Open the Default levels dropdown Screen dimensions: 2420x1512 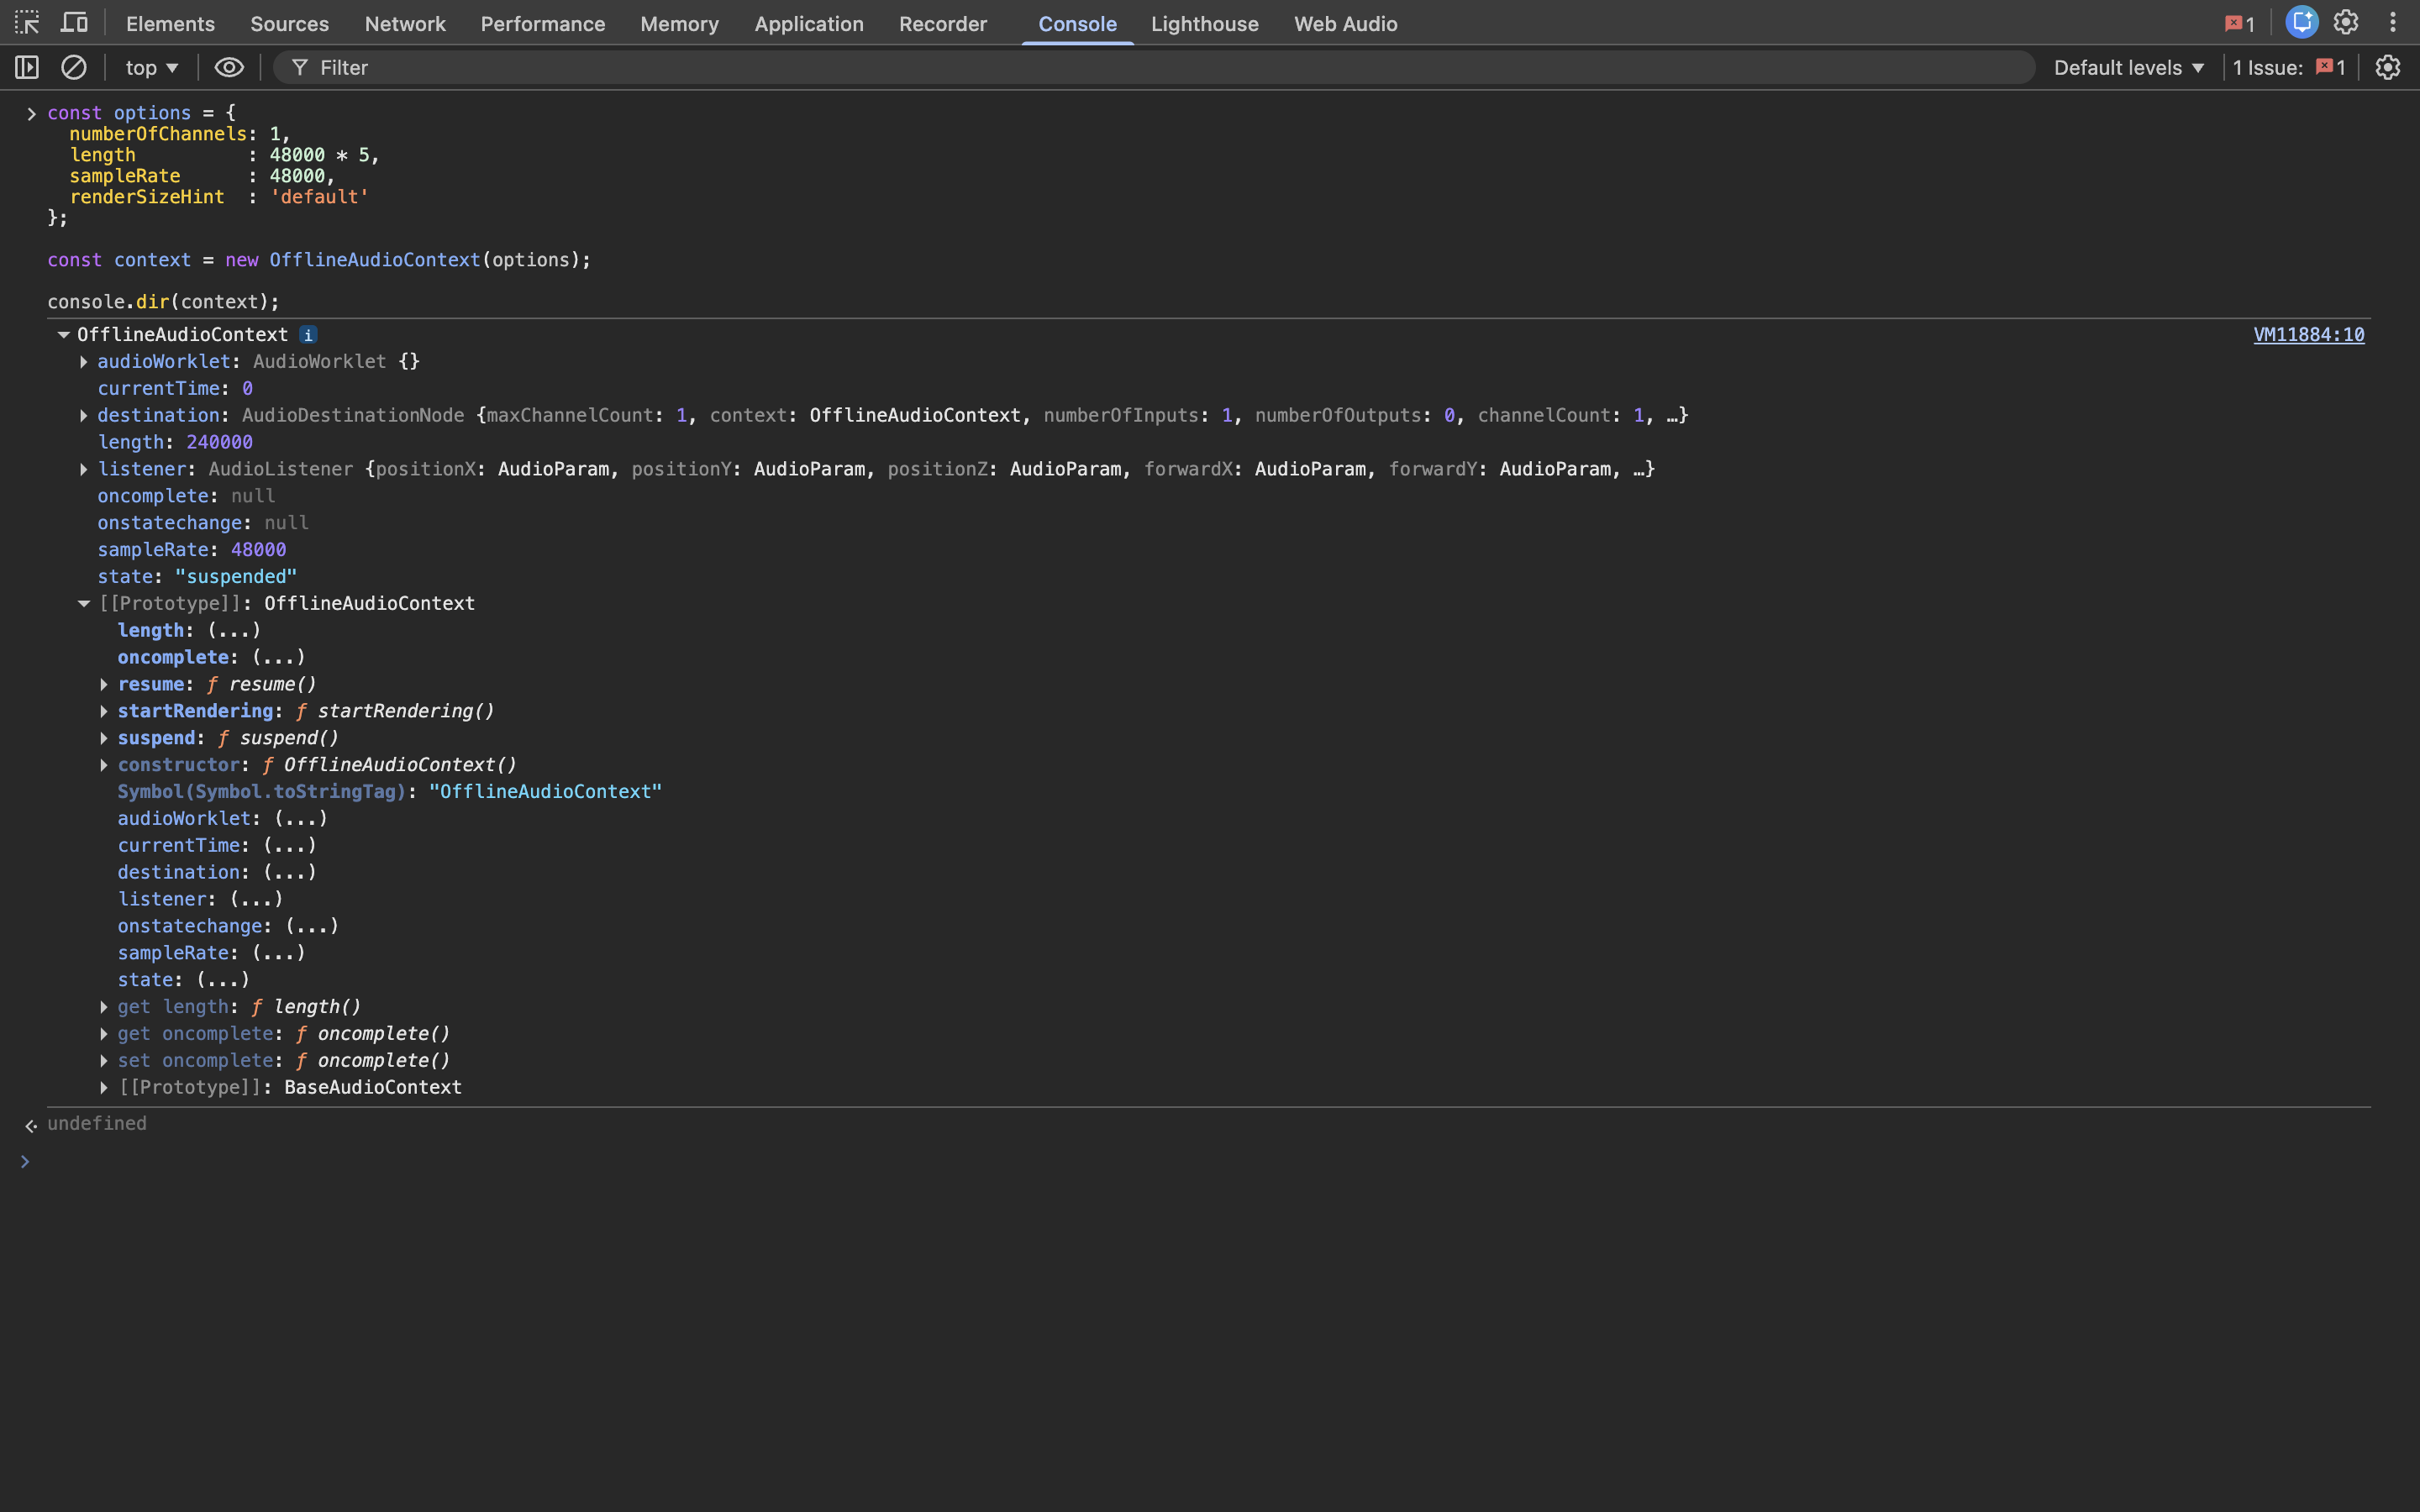[x=2128, y=67]
